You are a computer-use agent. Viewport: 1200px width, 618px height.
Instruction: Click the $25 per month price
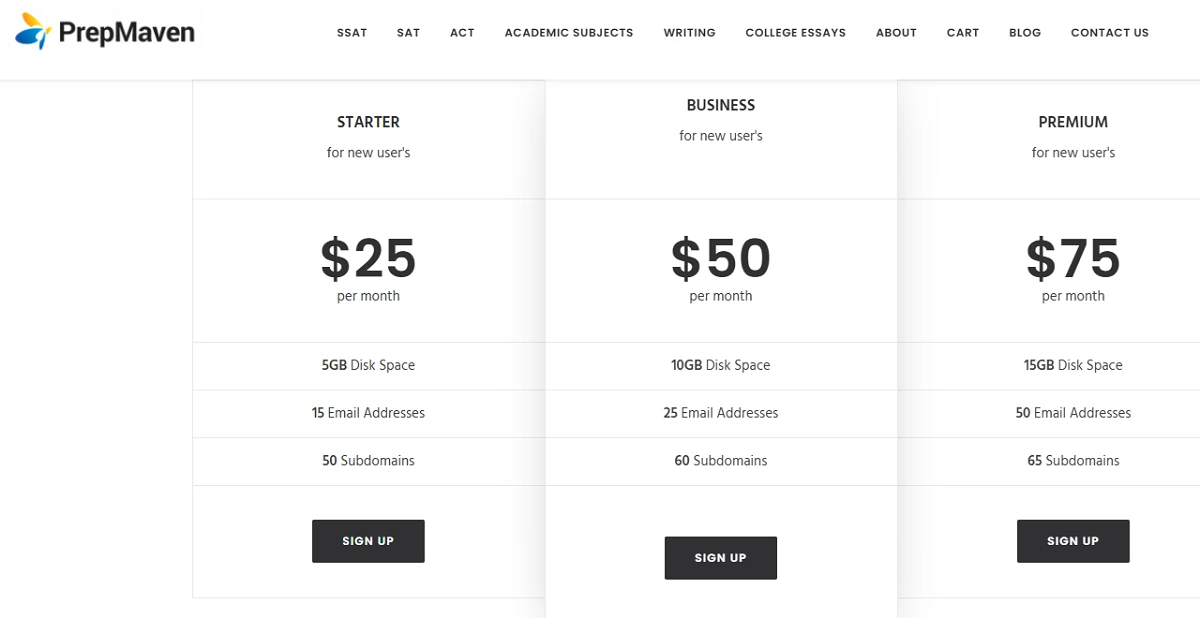pos(368,259)
